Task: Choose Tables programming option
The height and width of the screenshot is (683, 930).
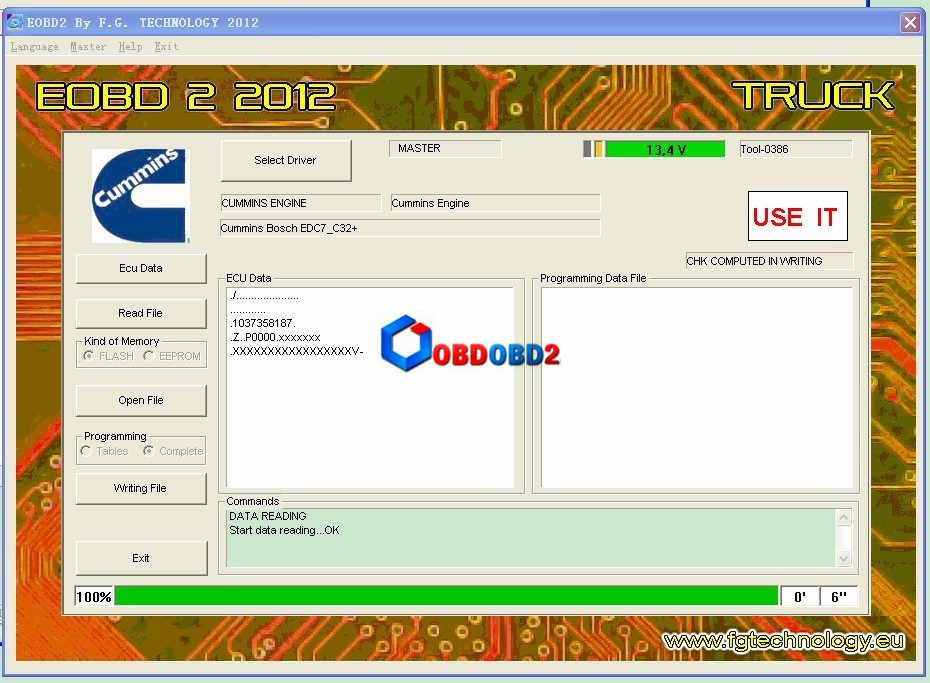Action: coord(86,451)
